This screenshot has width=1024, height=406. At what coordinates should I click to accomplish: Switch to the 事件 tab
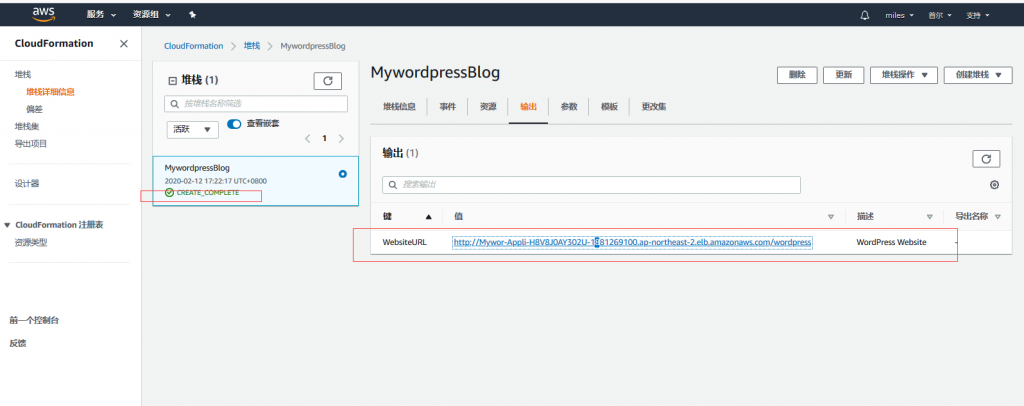click(x=447, y=107)
